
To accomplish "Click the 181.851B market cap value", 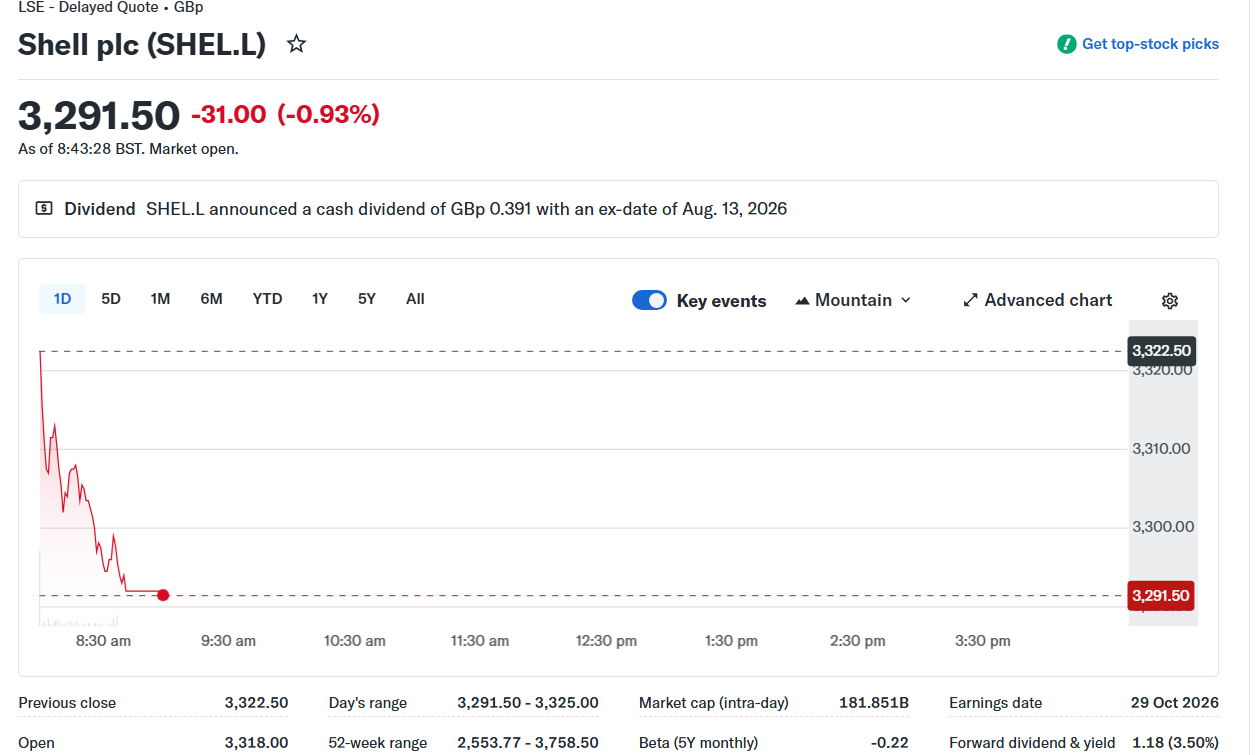I will coord(874,703).
